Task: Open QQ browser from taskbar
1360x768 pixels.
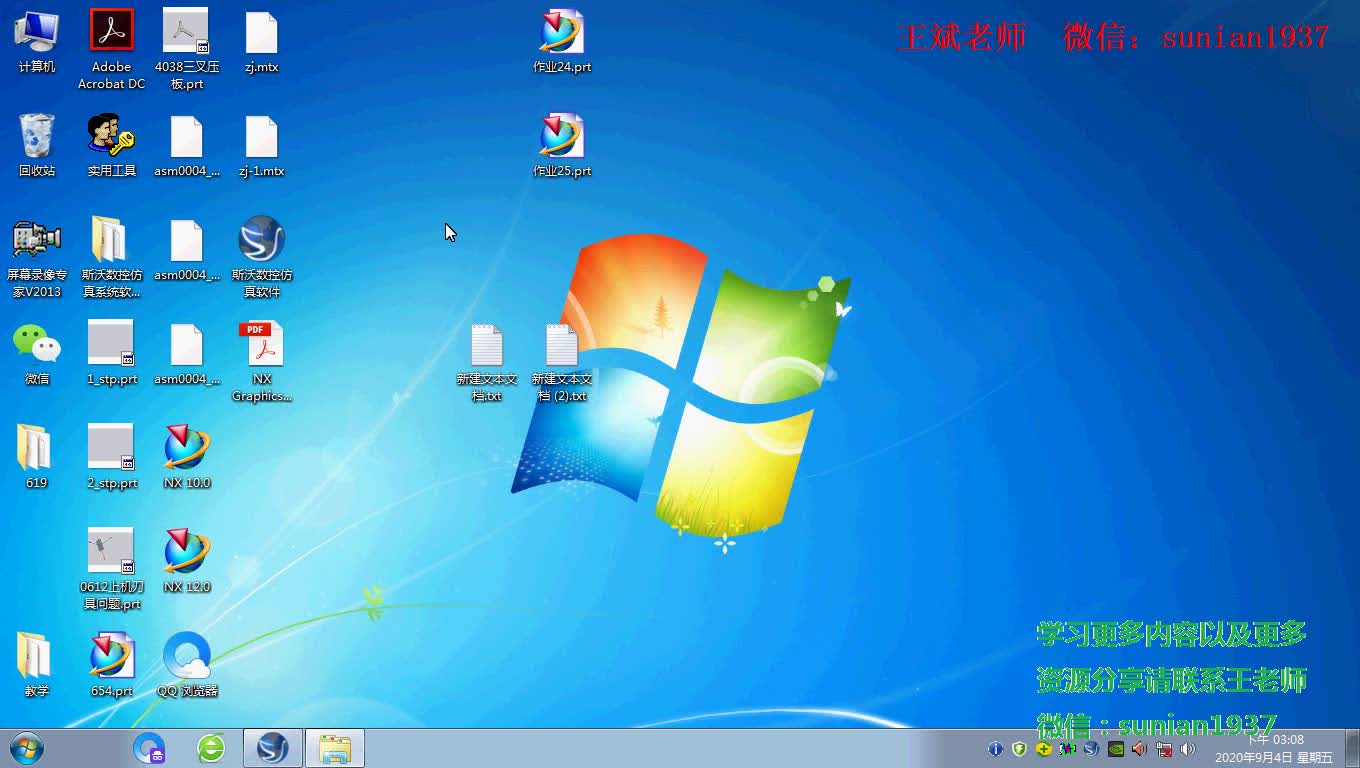Action: click(150, 748)
